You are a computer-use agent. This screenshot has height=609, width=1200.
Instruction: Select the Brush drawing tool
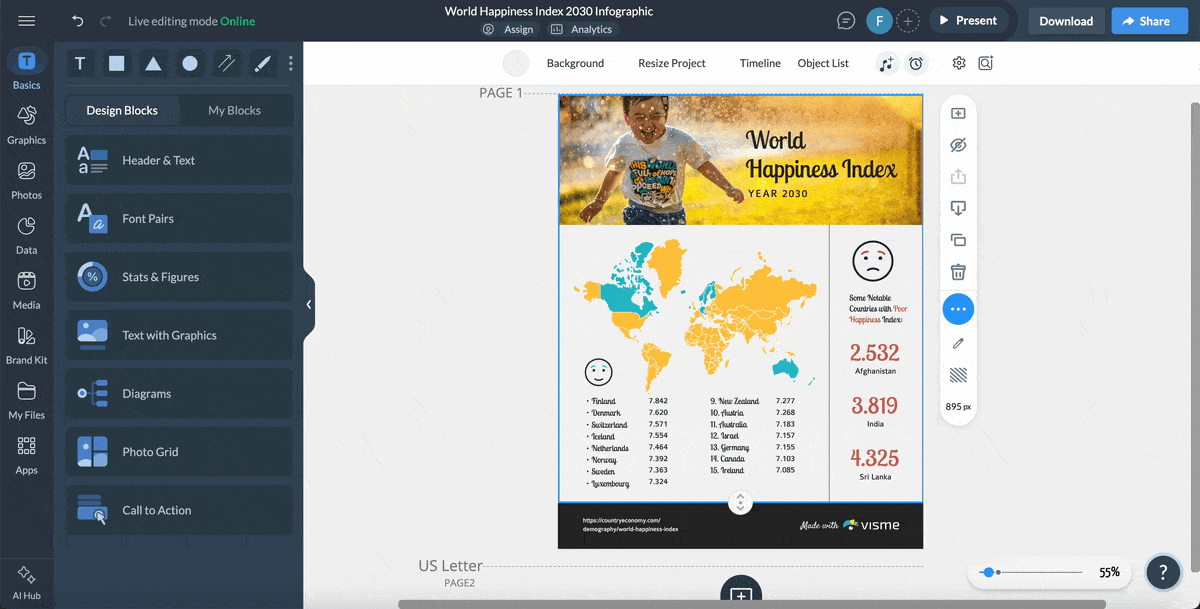point(262,63)
